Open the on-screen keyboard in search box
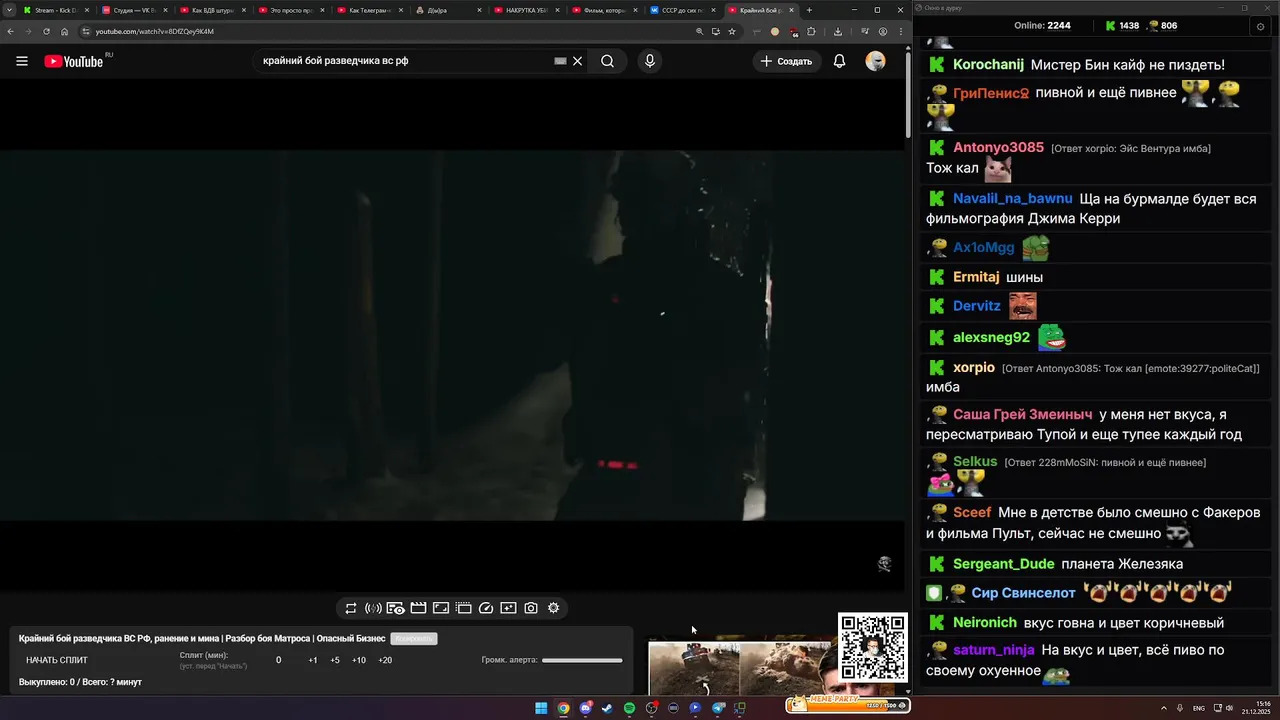1280x720 pixels. 560,61
